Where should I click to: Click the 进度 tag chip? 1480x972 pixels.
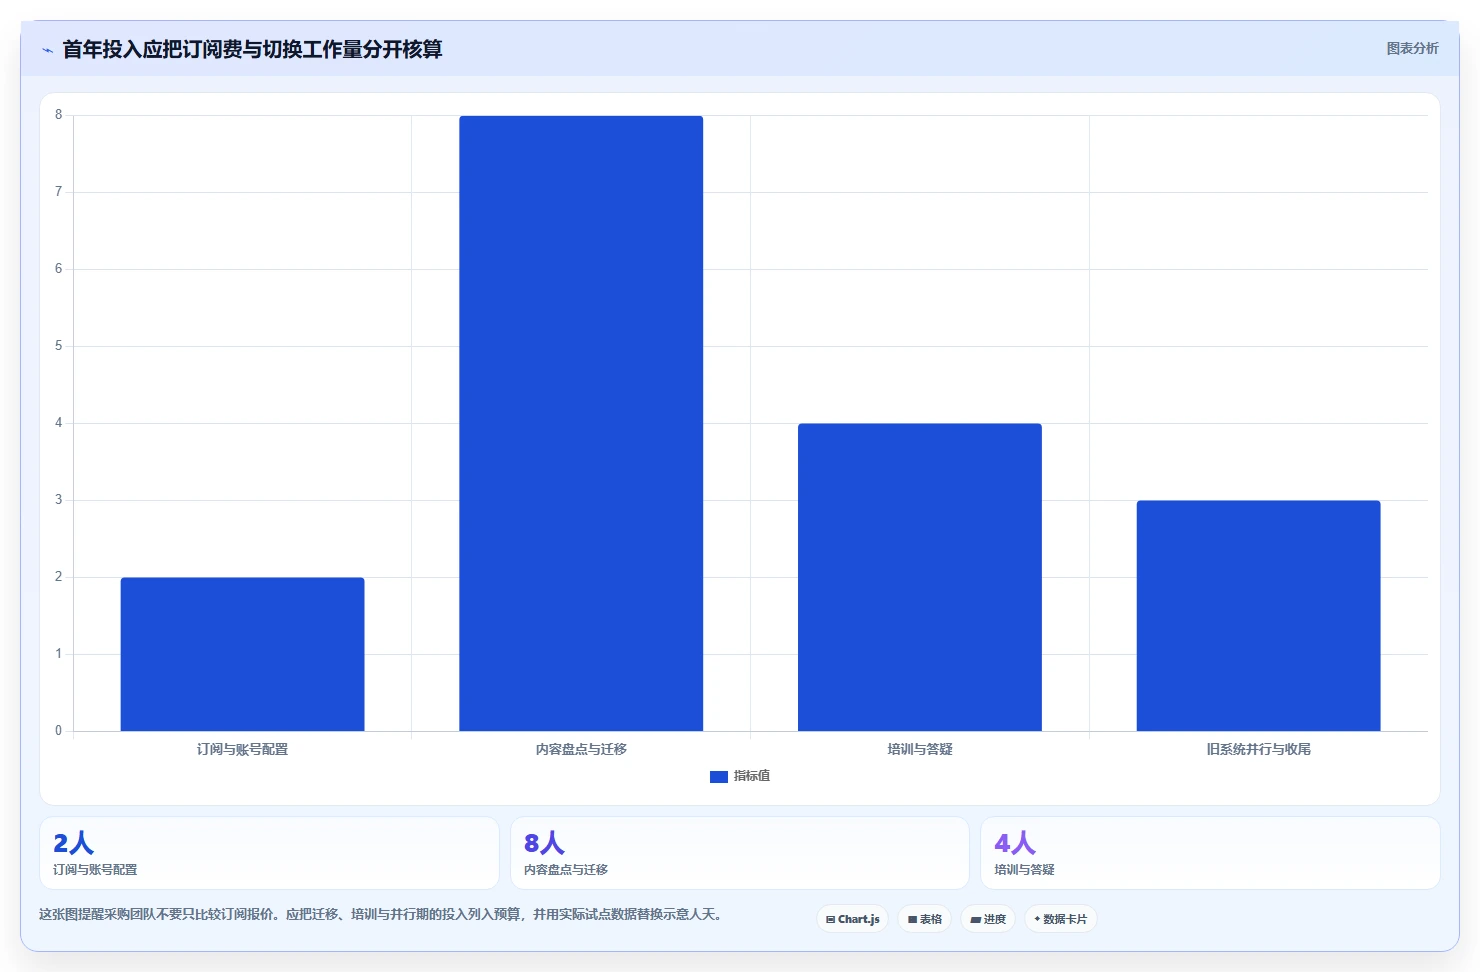(x=988, y=919)
